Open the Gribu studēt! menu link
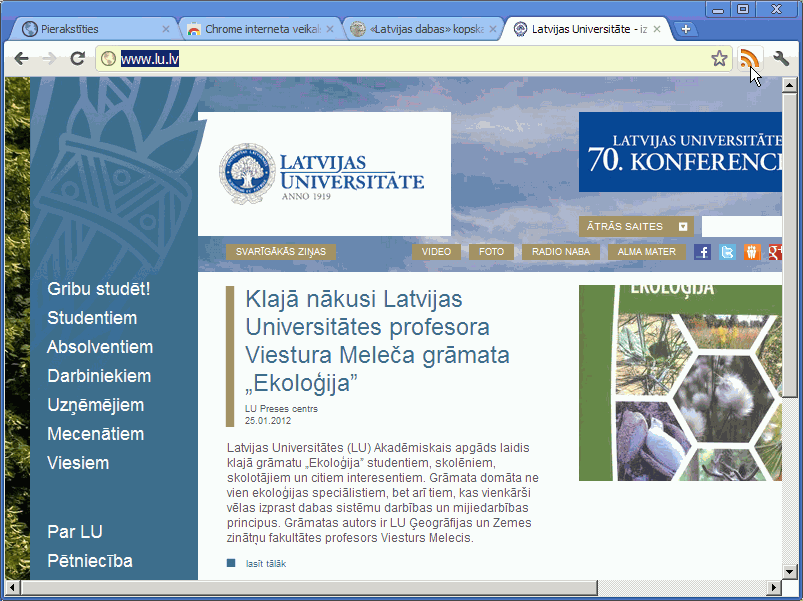This screenshot has width=803, height=601. point(99,289)
